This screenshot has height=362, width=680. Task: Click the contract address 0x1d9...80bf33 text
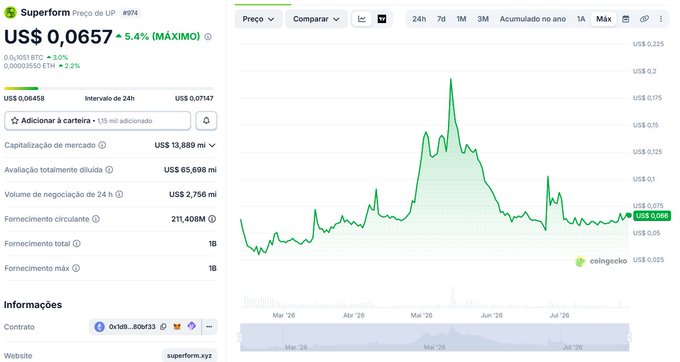pyautogui.click(x=132, y=327)
